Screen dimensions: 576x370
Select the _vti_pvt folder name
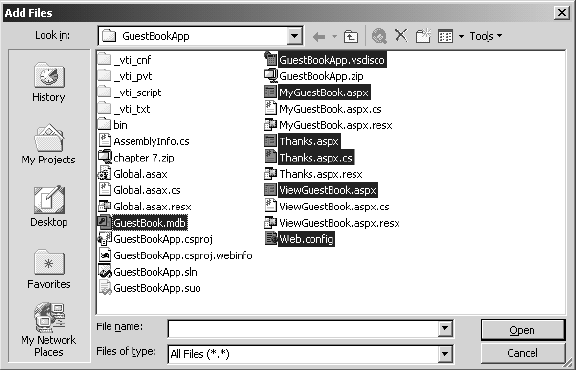[x=133, y=76]
